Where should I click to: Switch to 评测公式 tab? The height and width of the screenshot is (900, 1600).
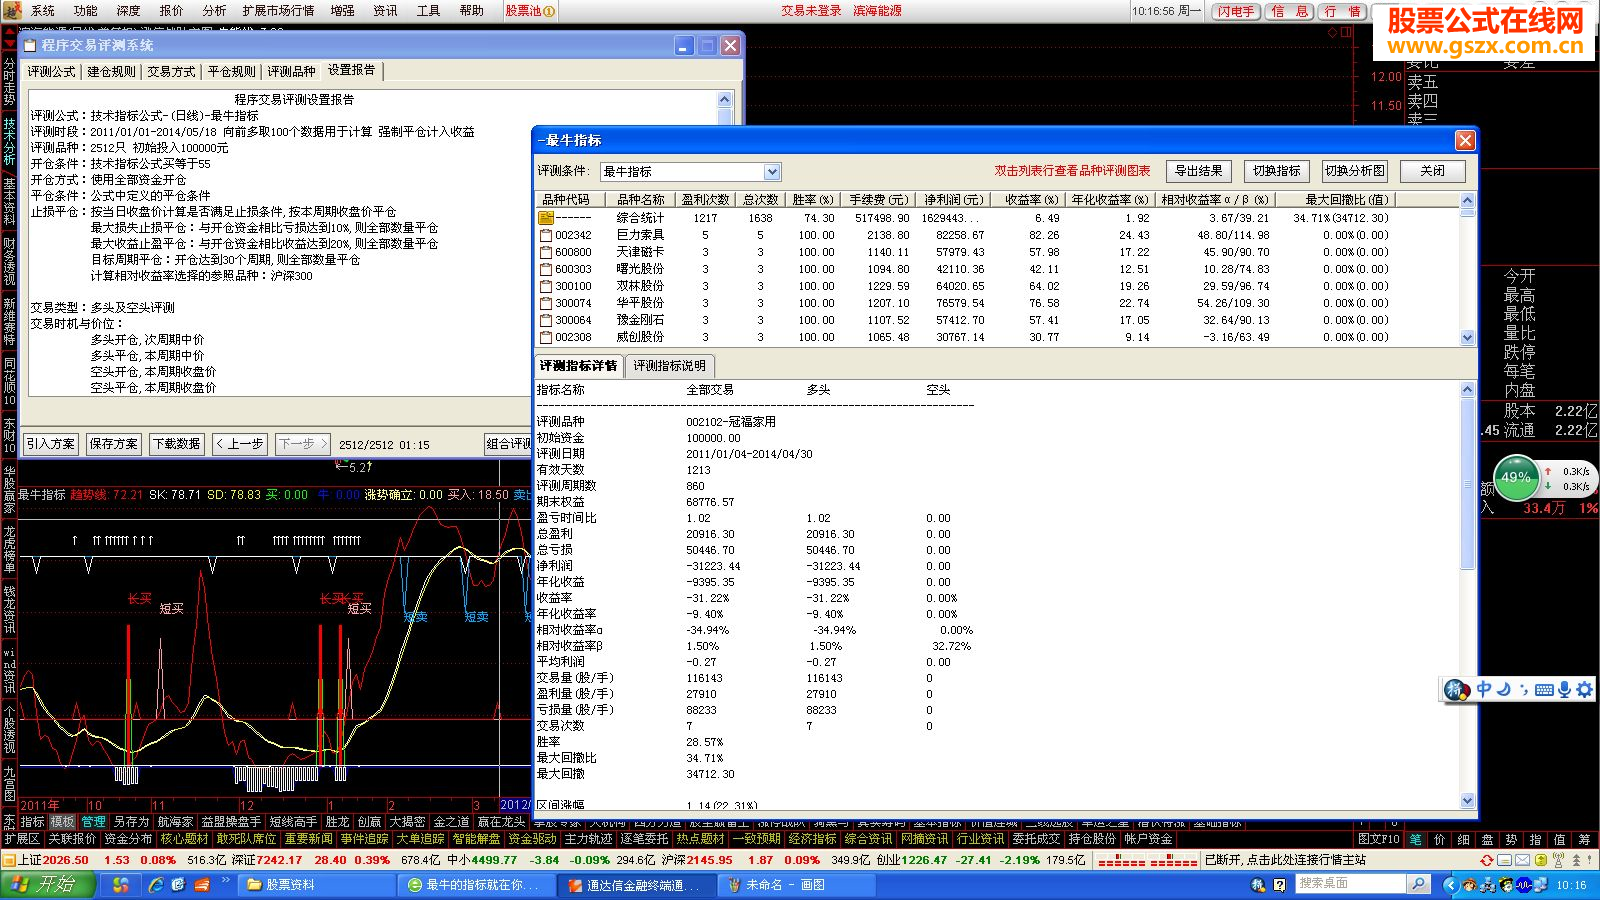pyautogui.click(x=51, y=72)
